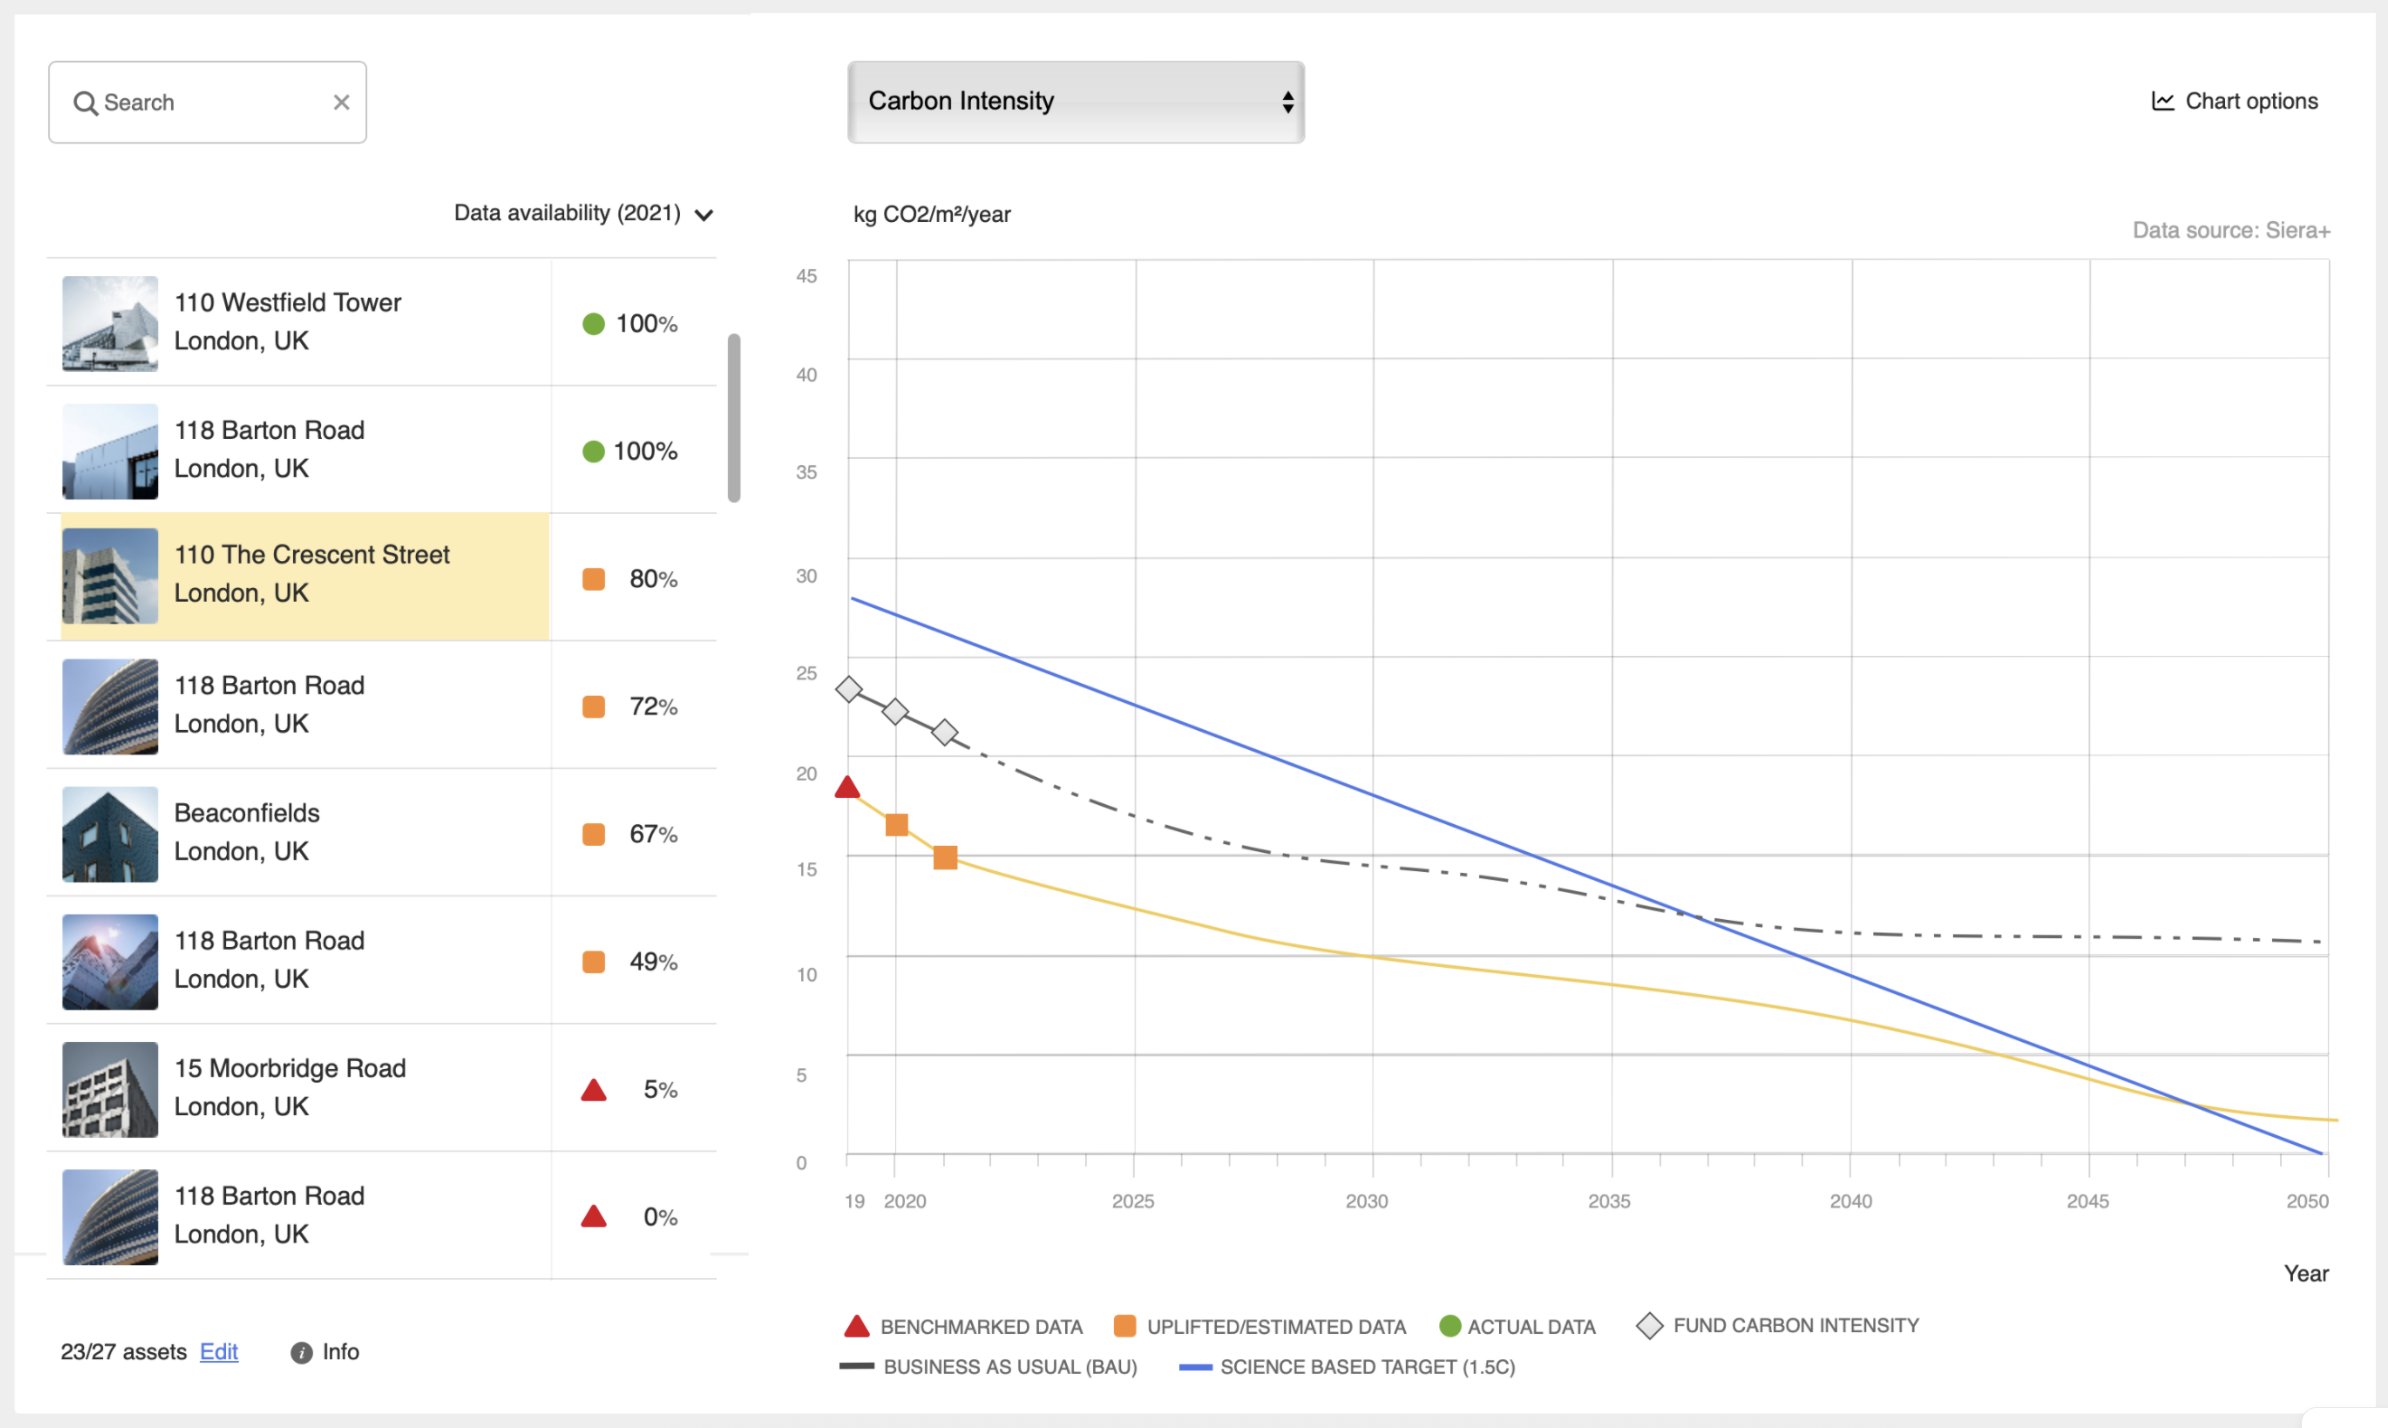Toggle Business As Usual legend entry
Screen dimensions: 2388x1428
tap(989, 1367)
